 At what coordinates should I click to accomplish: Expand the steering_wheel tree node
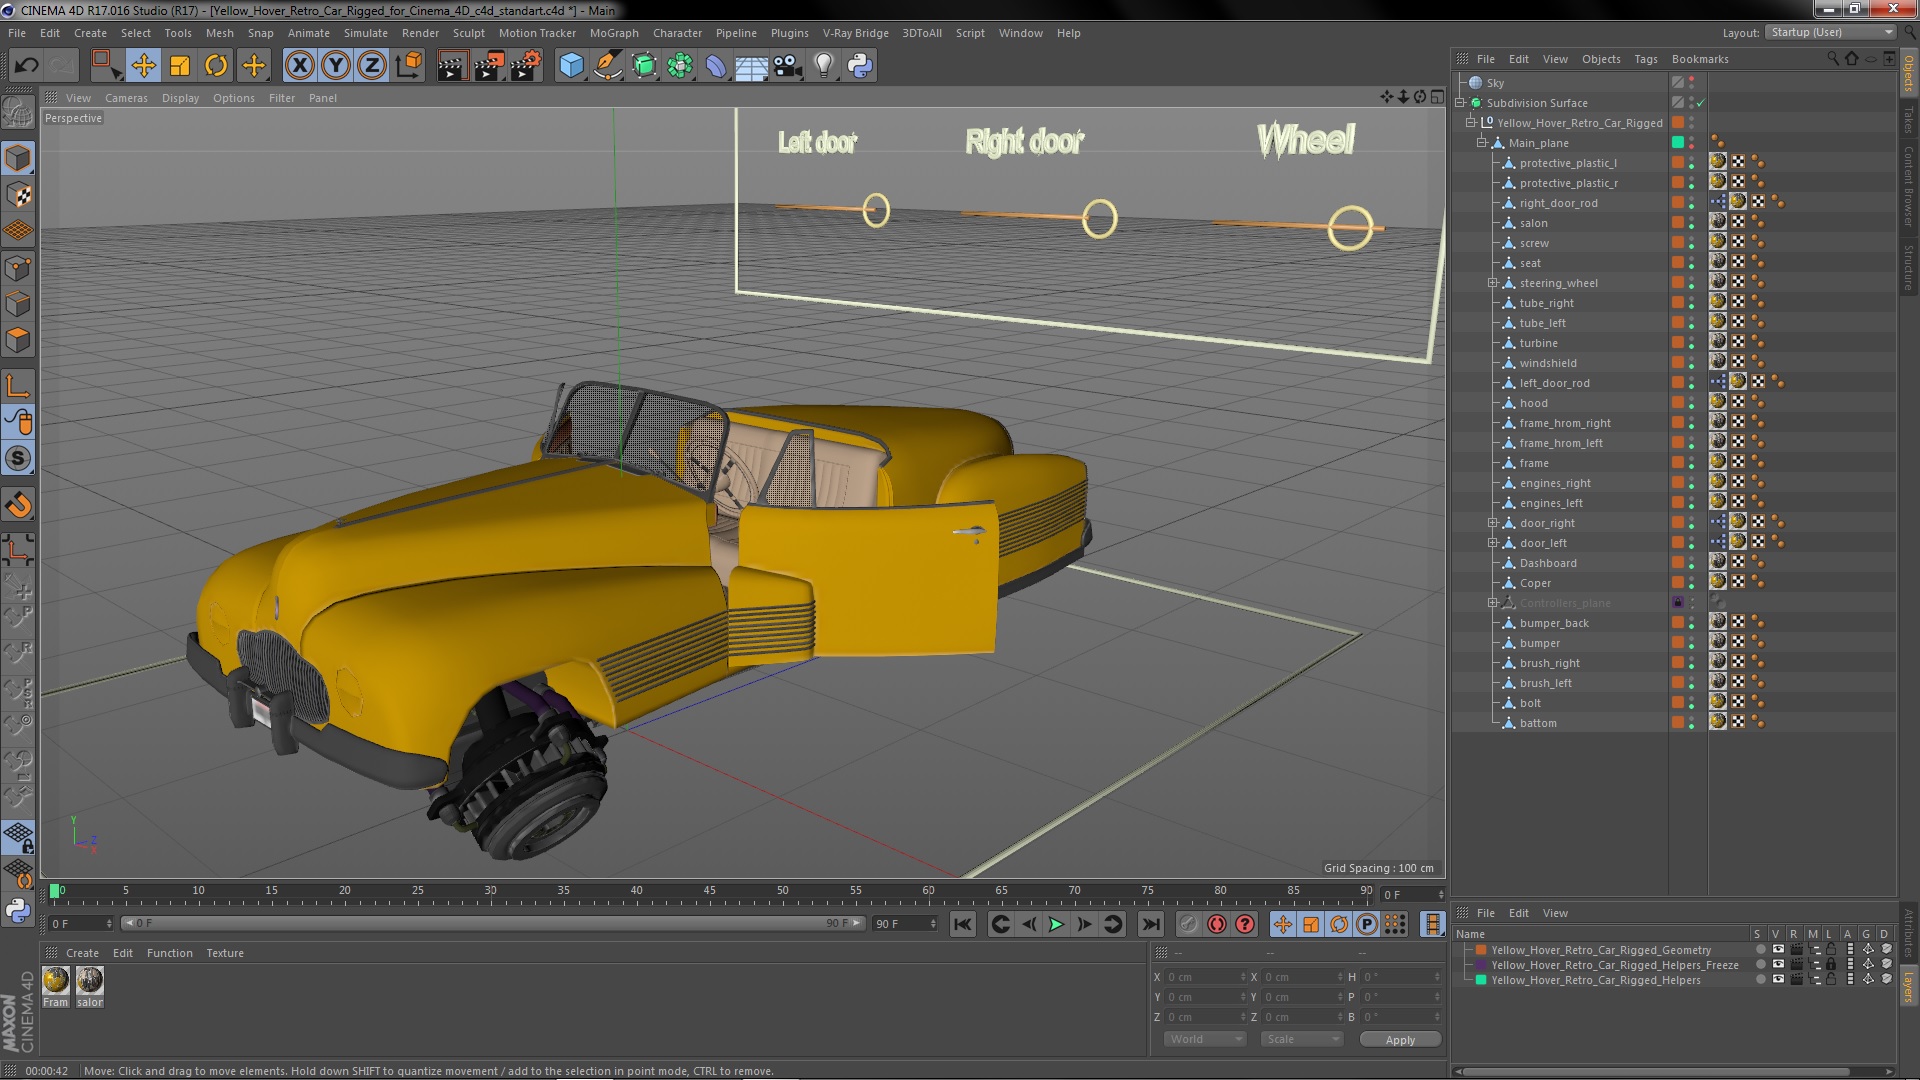[x=1493, y=283]
